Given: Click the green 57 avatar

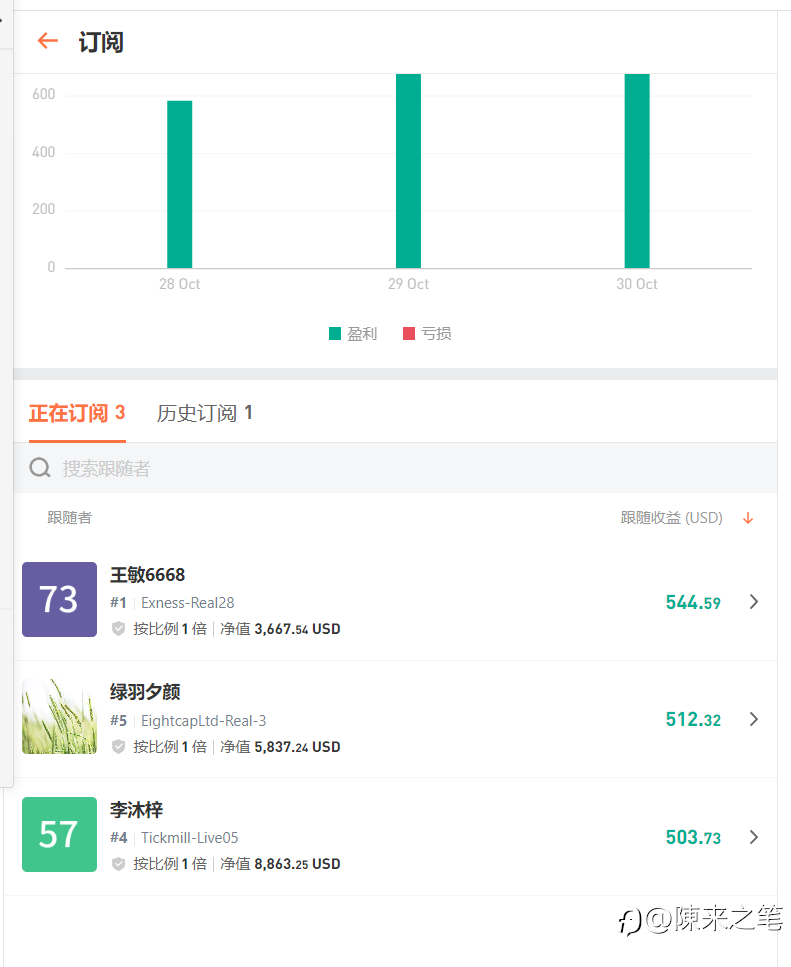Looking at the screenshot, I should click(59, 834).
